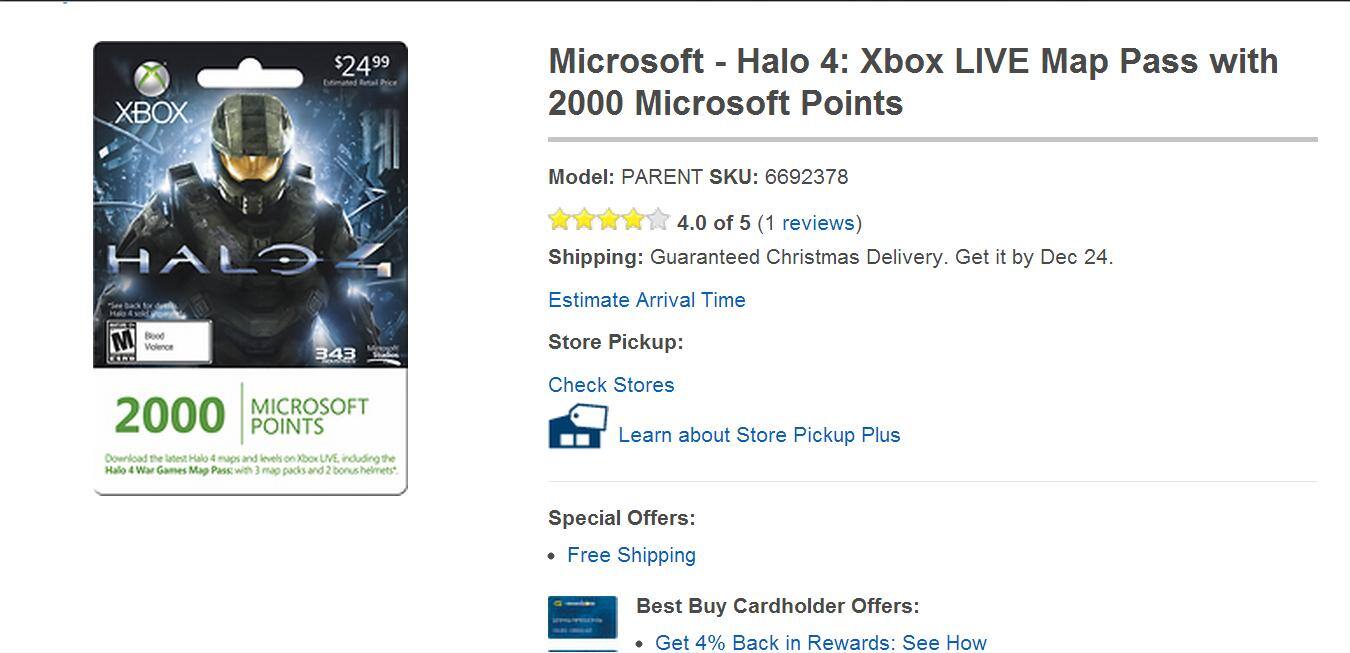Click the Xbox sphere logo on the card
1350x653 pixels.
(152, 77)
